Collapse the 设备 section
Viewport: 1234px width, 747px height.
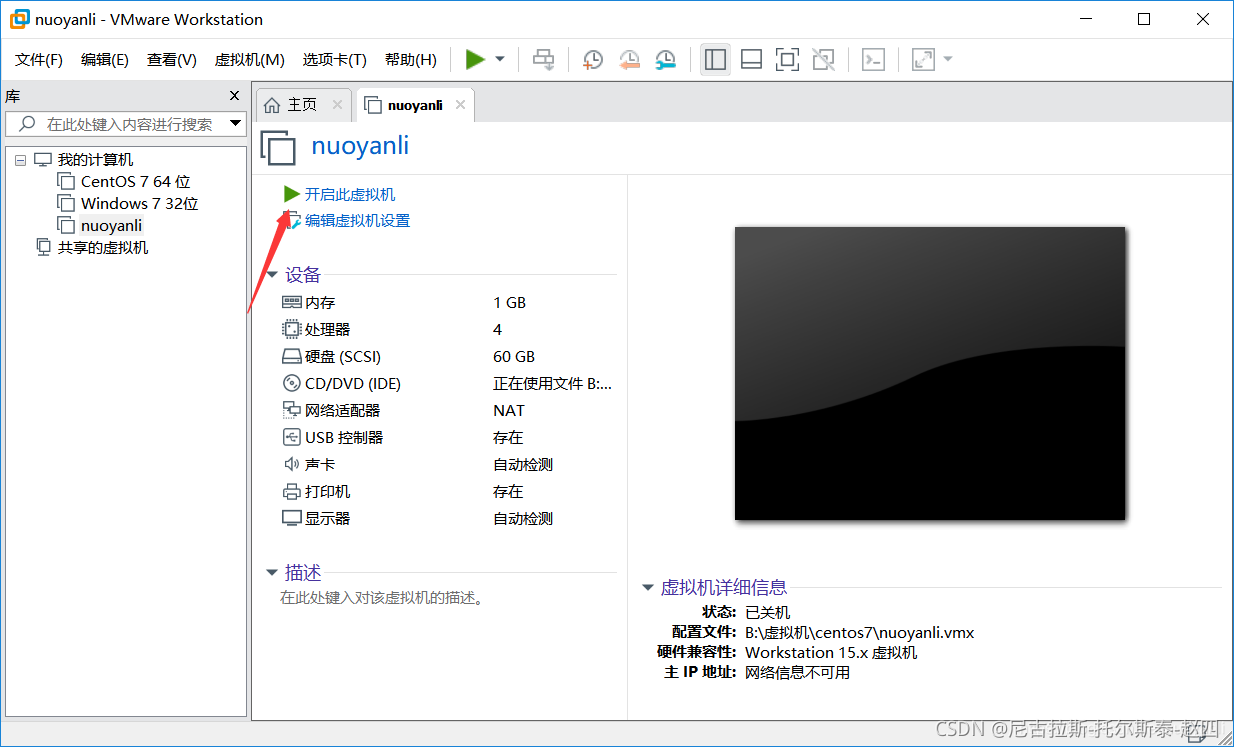[273, 274]
